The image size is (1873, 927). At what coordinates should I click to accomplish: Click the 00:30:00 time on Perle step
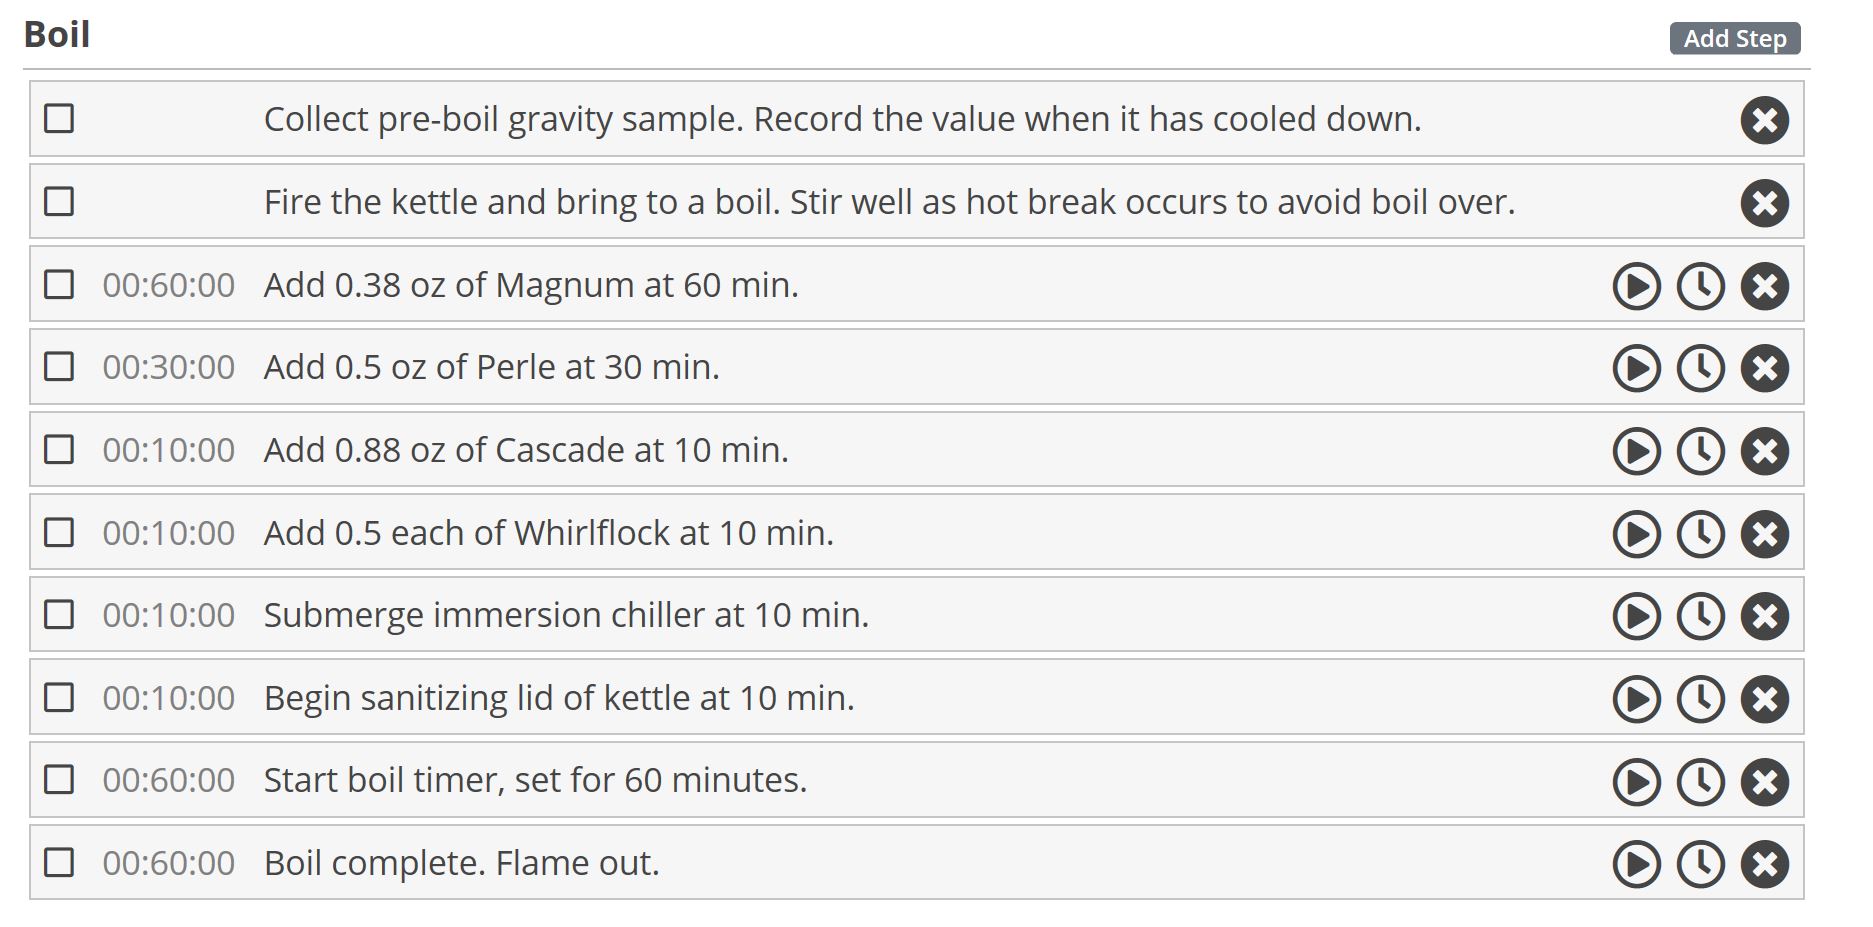168,367
